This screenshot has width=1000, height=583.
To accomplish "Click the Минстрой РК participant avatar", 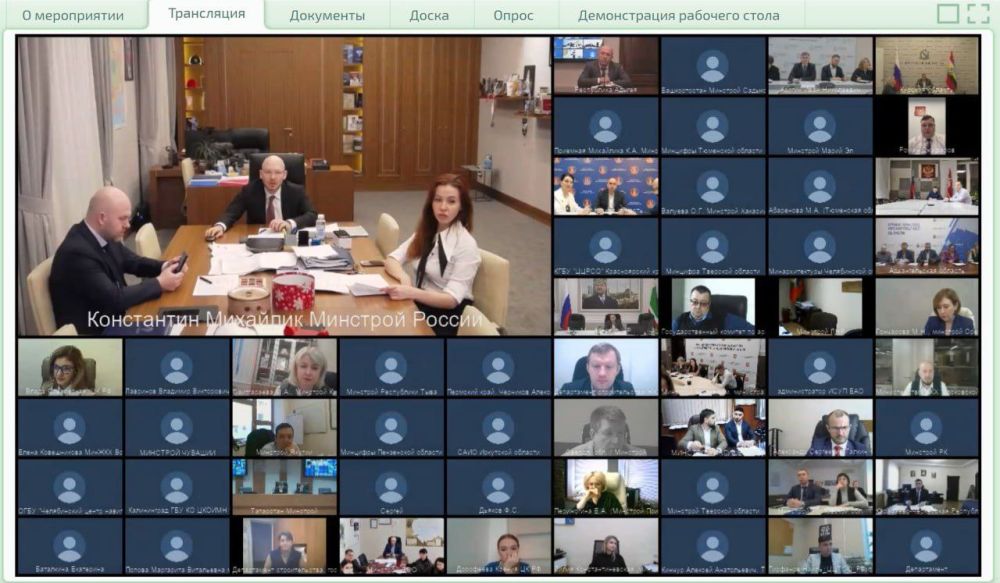I will click(x=926, y=427).
